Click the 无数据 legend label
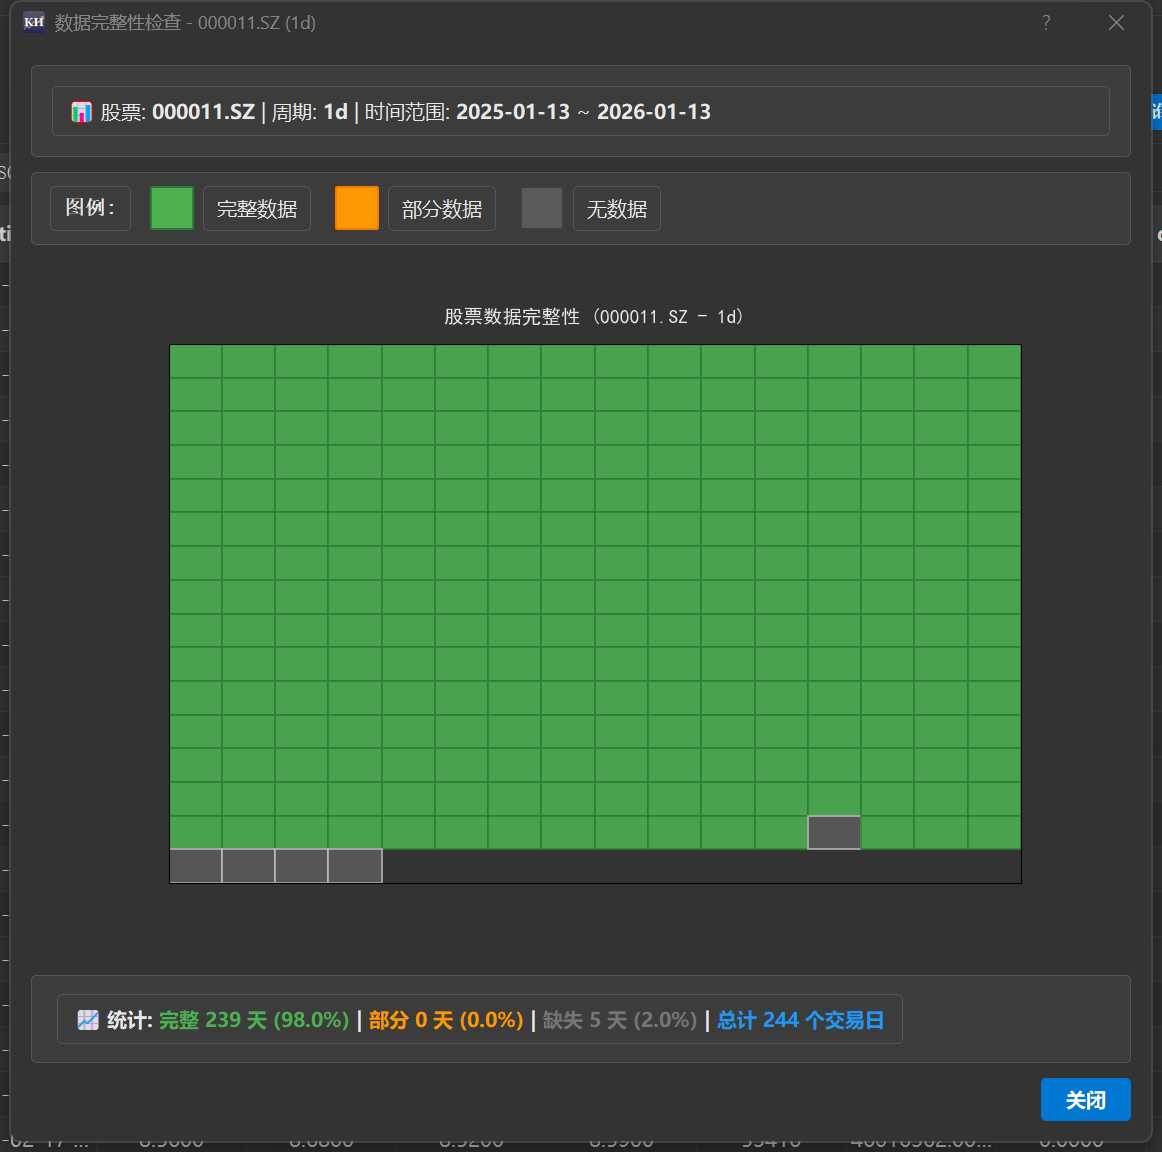1162x1152 pixels. click(x=616, y=209)
